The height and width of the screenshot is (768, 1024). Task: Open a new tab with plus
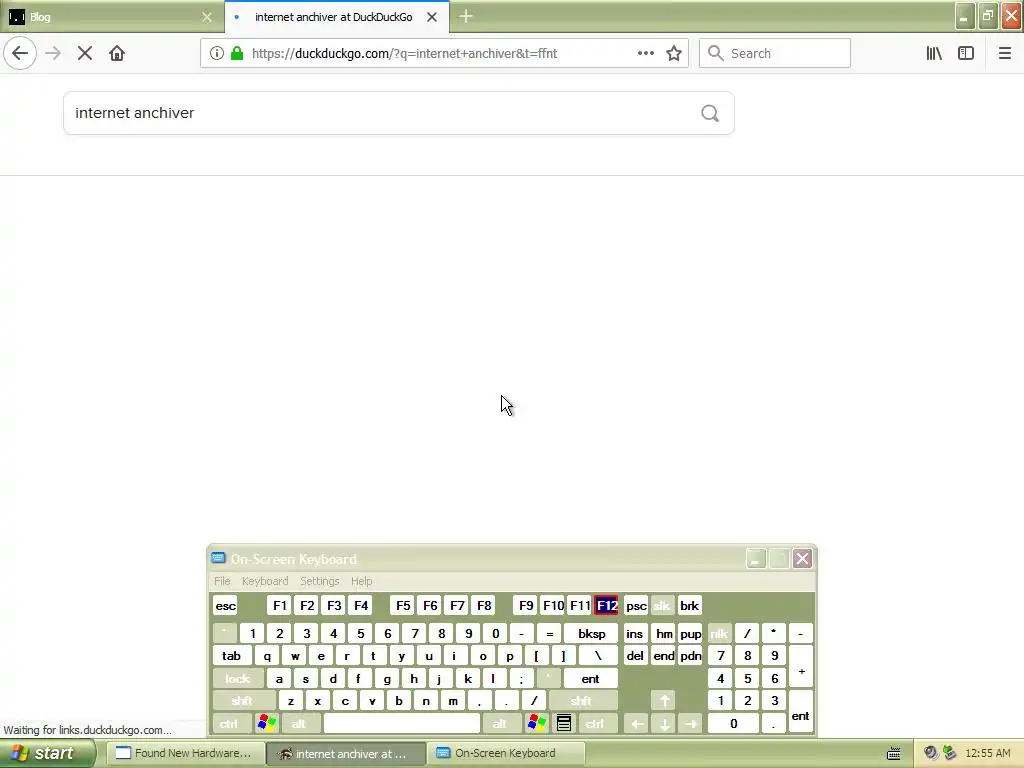pos(466,17)
